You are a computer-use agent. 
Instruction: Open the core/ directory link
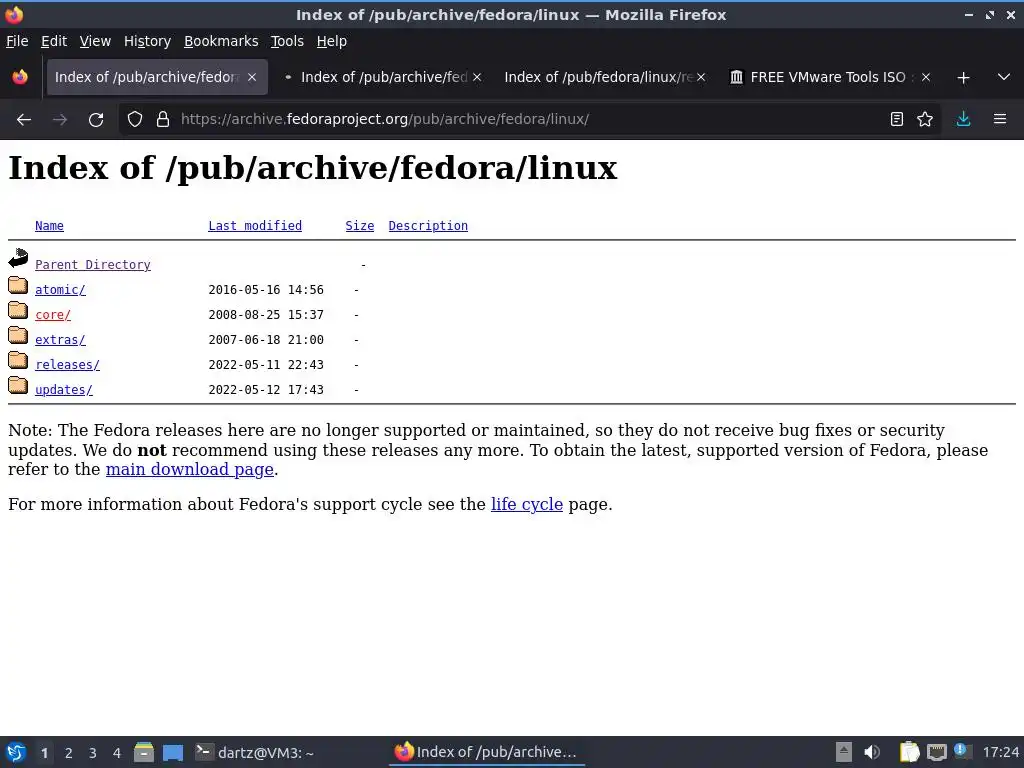click(x=53, y=315)
